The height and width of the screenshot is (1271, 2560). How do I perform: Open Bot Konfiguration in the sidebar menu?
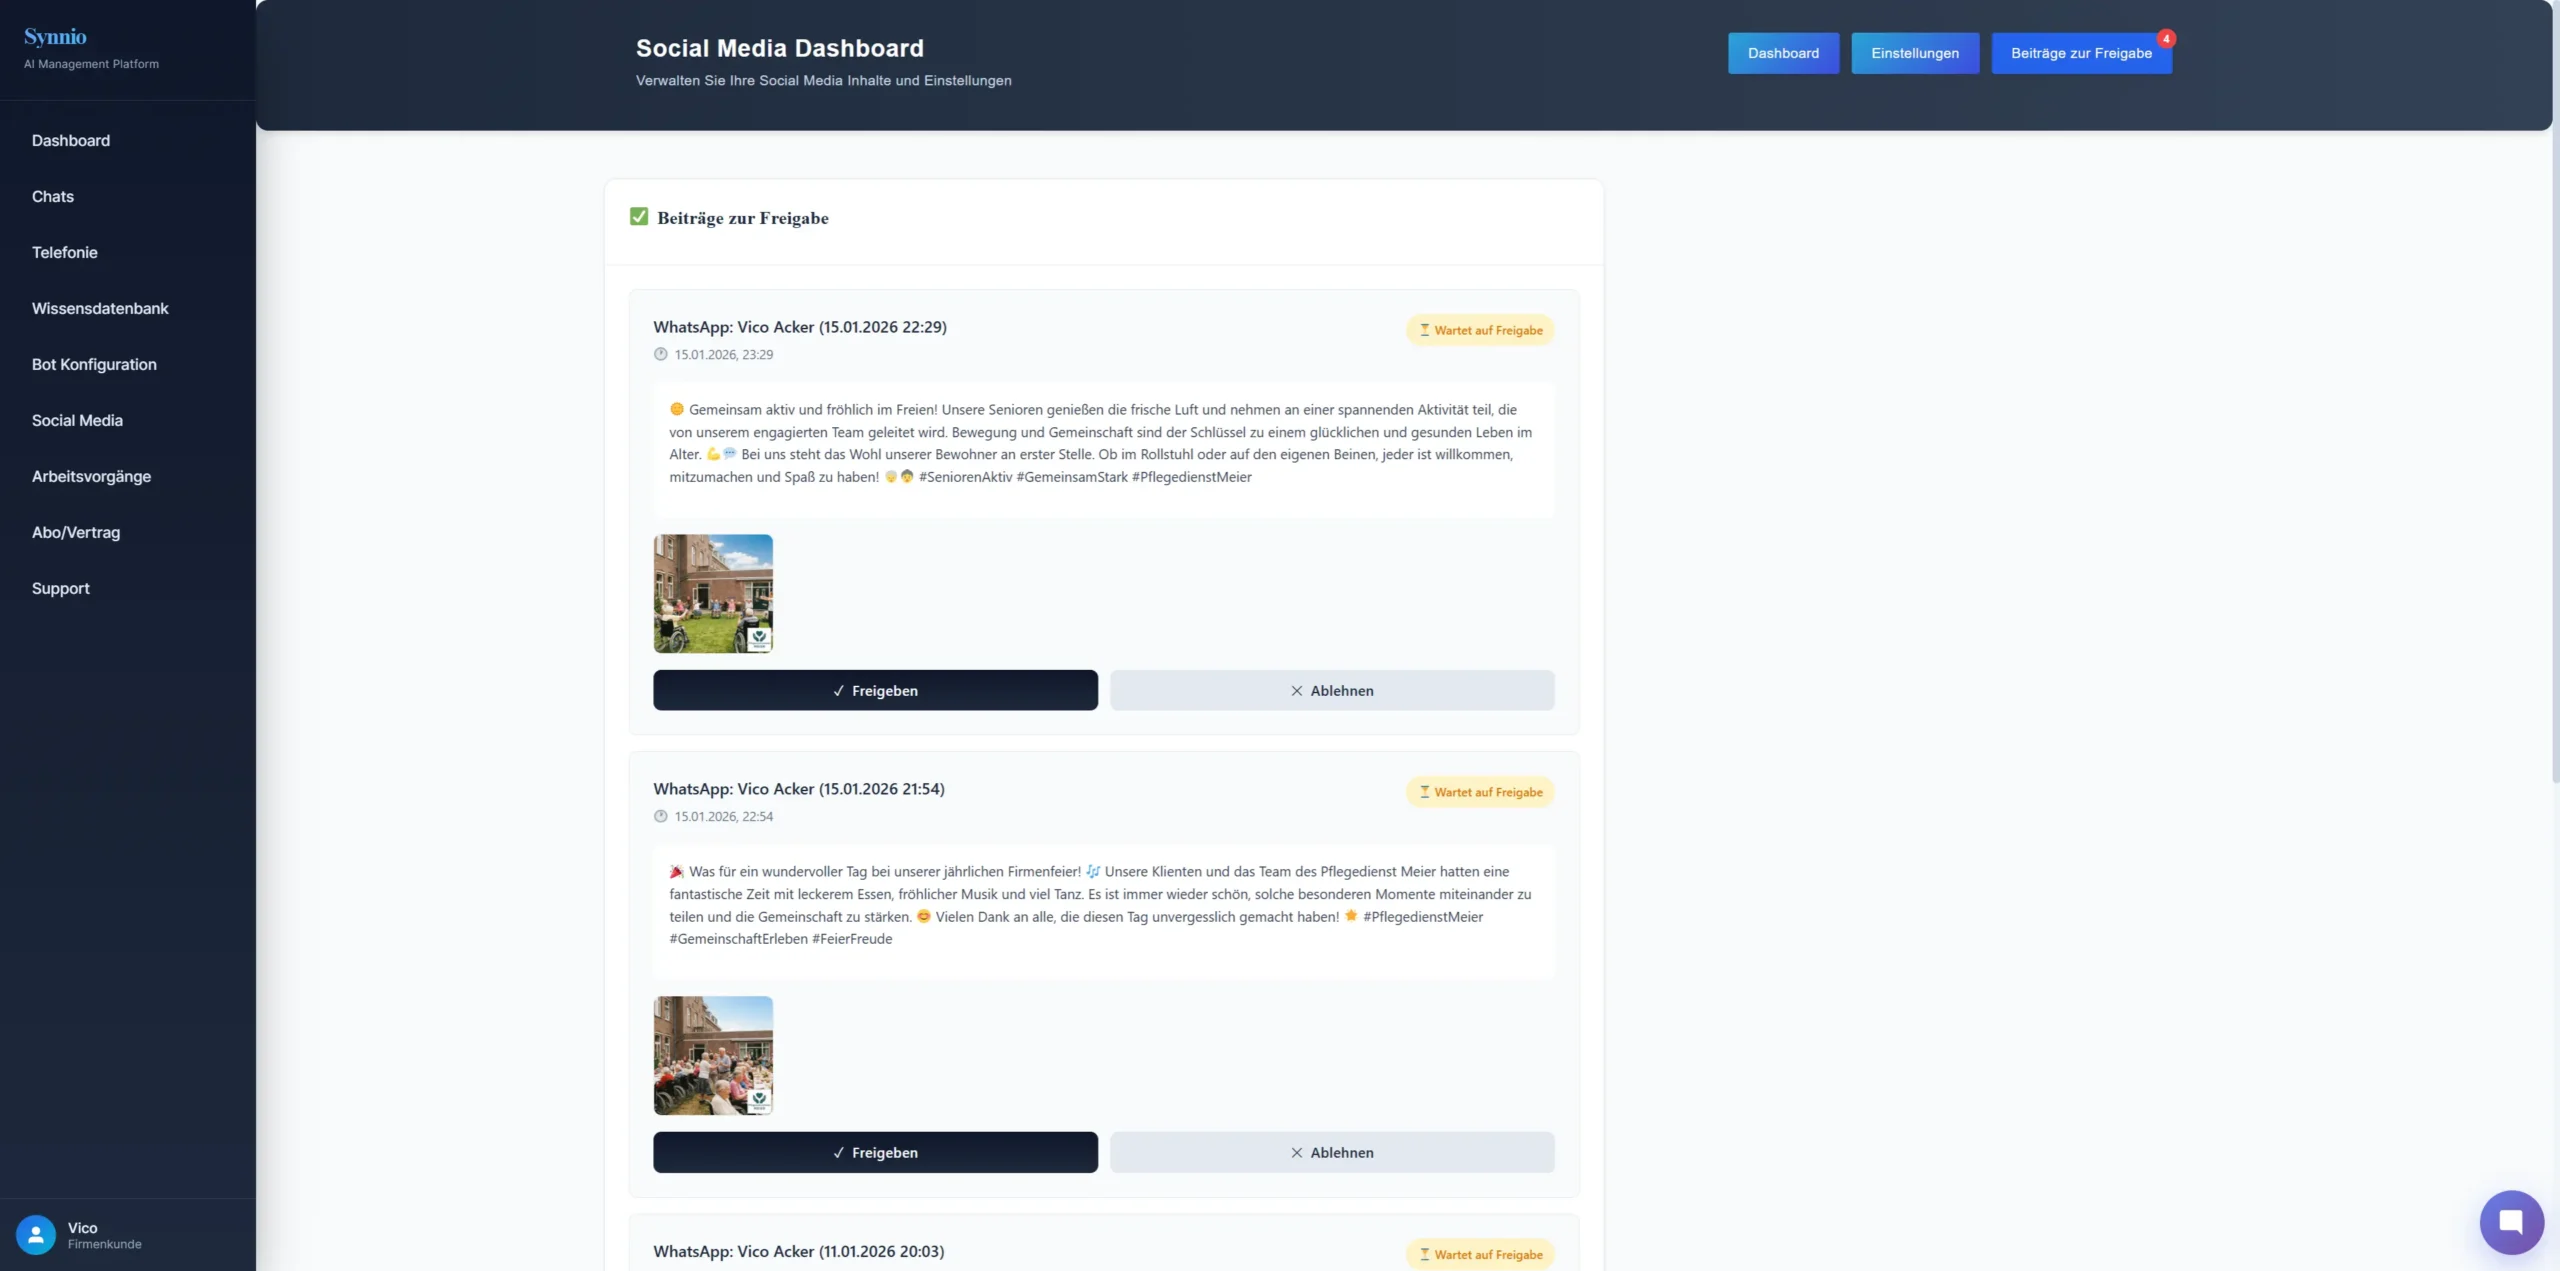click(94, 364)
